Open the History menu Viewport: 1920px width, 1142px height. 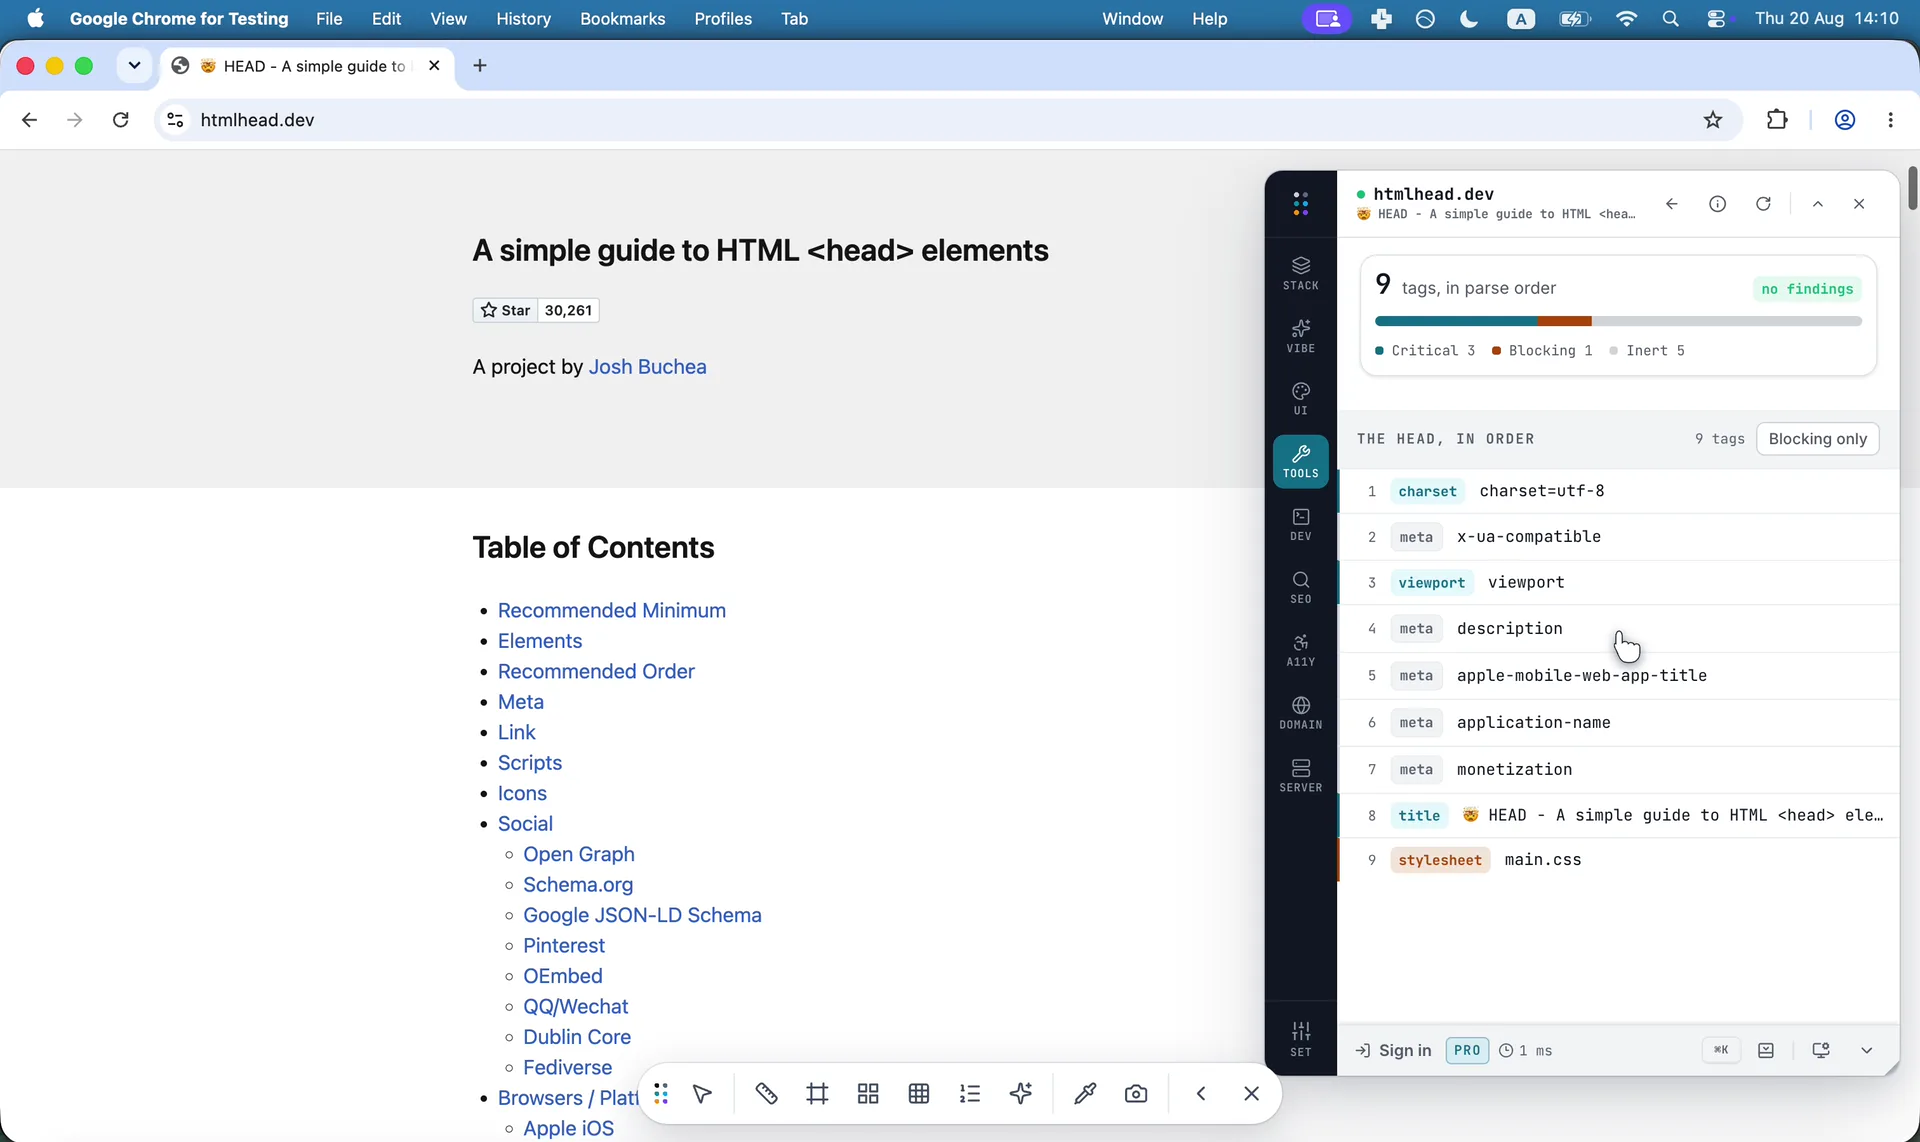[x=523, y=19]
